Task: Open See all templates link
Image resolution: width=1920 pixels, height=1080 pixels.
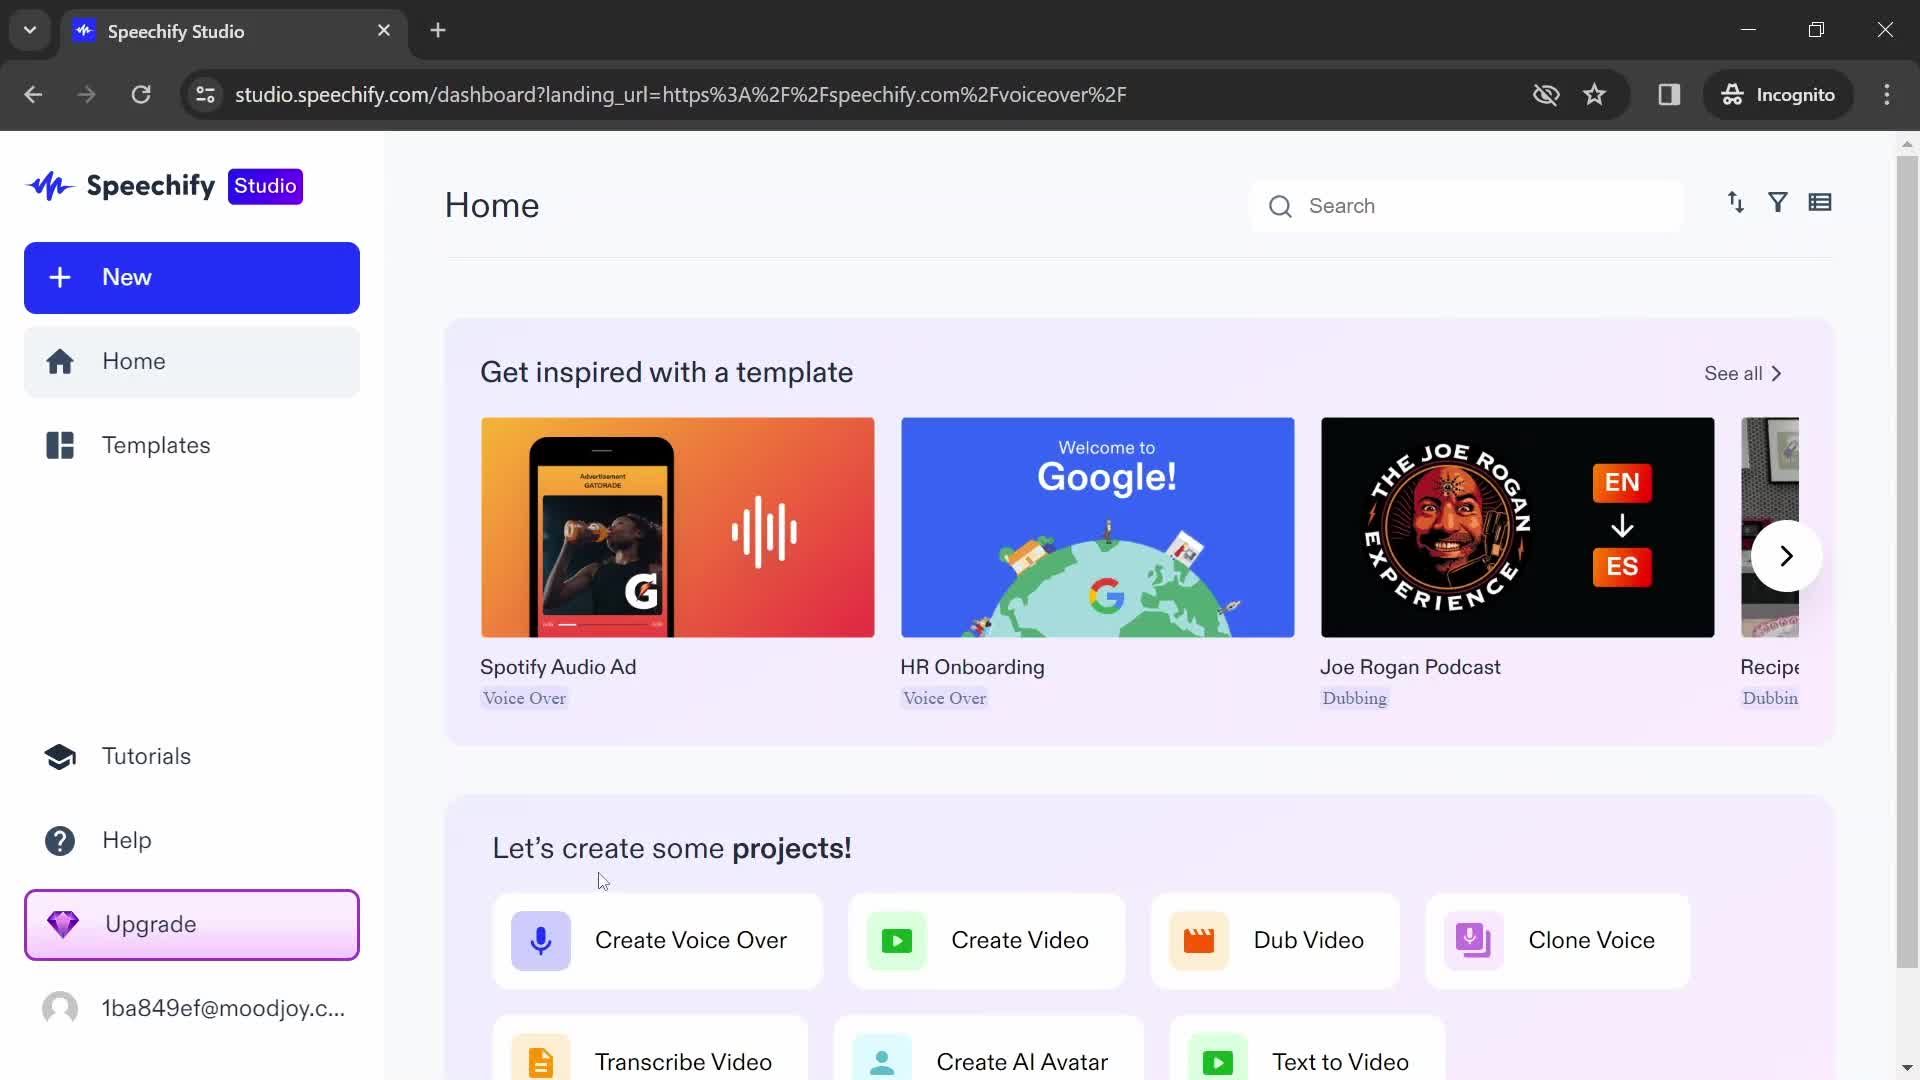Action: point(1743,374)
